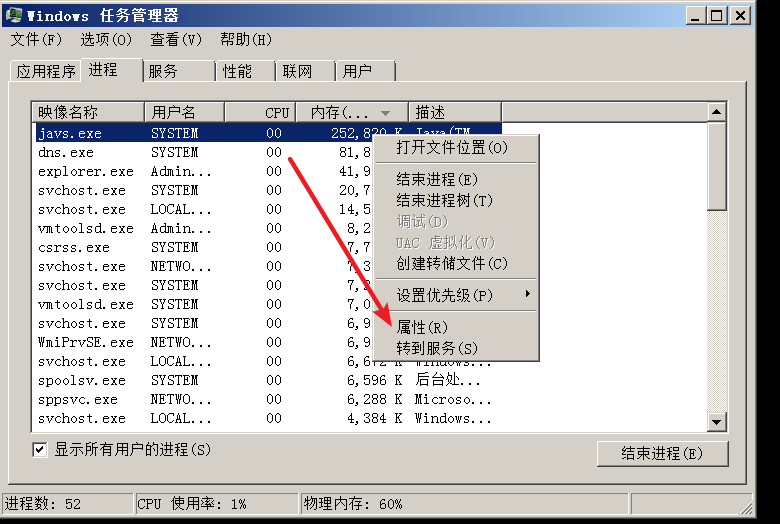Maximize the Task Manager window
Screen dimensions: 780x524
[x=717, y=15]
